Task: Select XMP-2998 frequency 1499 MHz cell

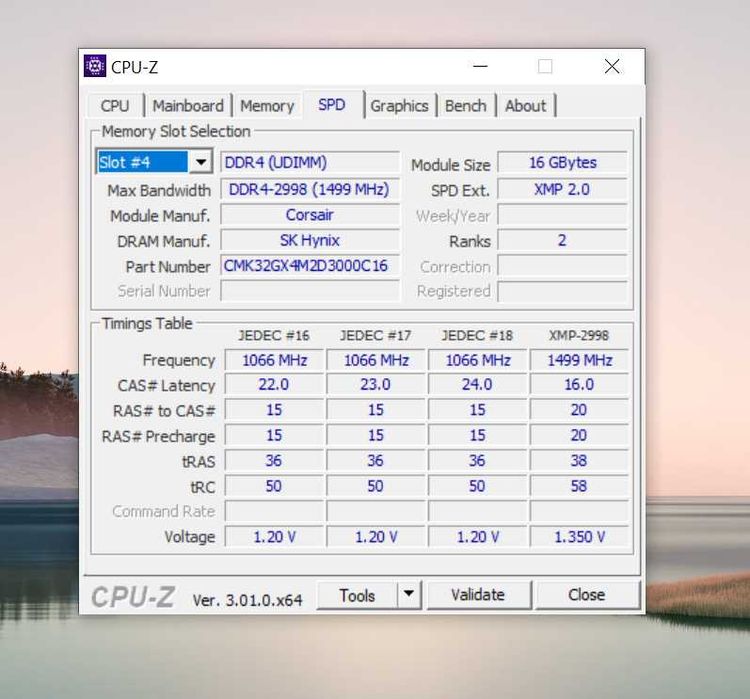Action: point(579,360)
